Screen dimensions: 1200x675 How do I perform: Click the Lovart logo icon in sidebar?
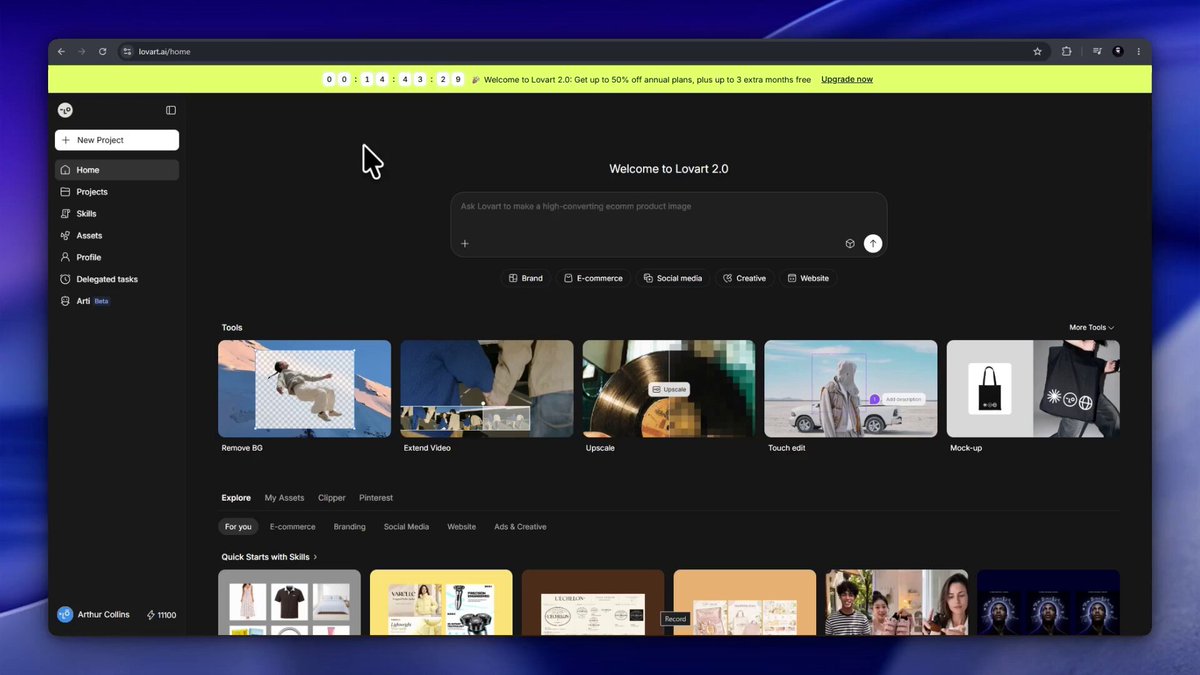click(65, 110)
